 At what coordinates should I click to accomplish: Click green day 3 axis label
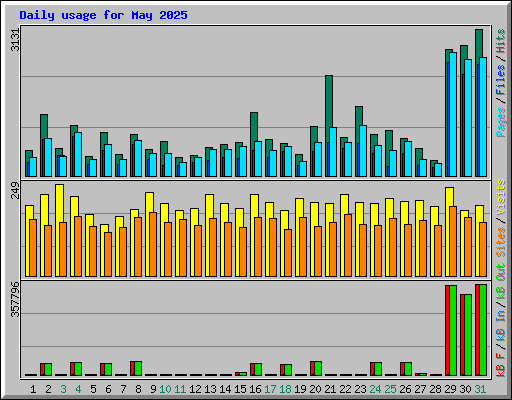63,389
